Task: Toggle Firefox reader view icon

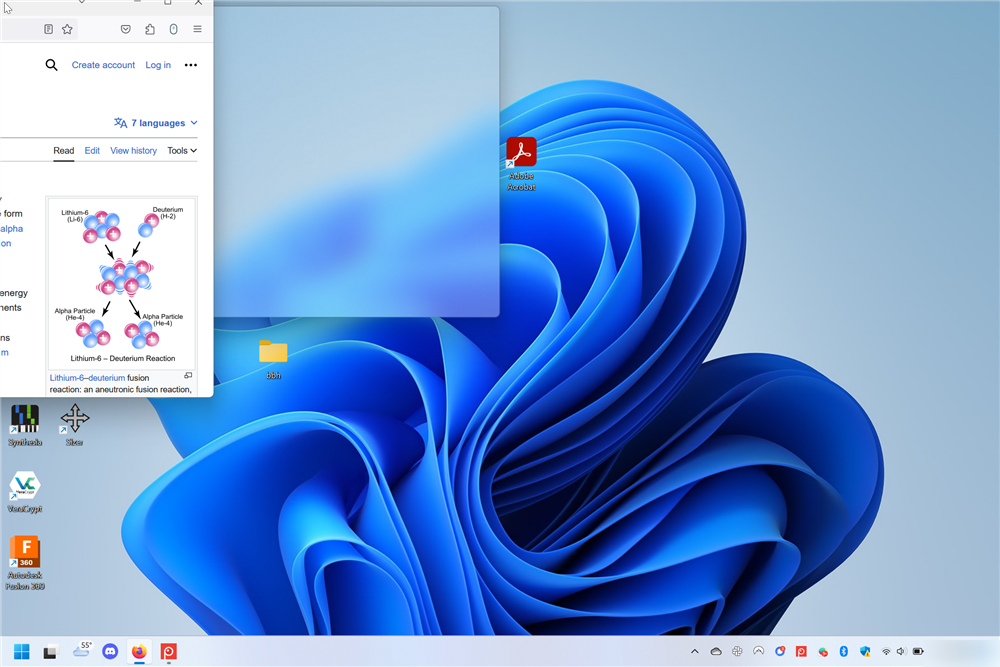Action: pos(49,30)
